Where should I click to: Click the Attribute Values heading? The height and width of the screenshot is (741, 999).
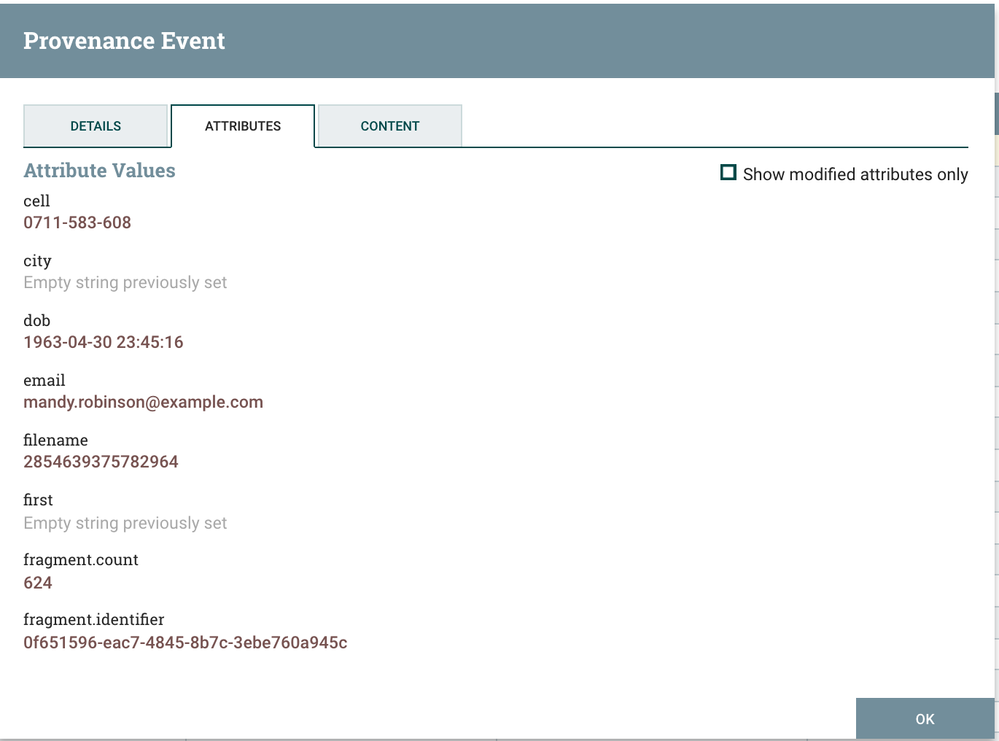(x=99, y=171)
